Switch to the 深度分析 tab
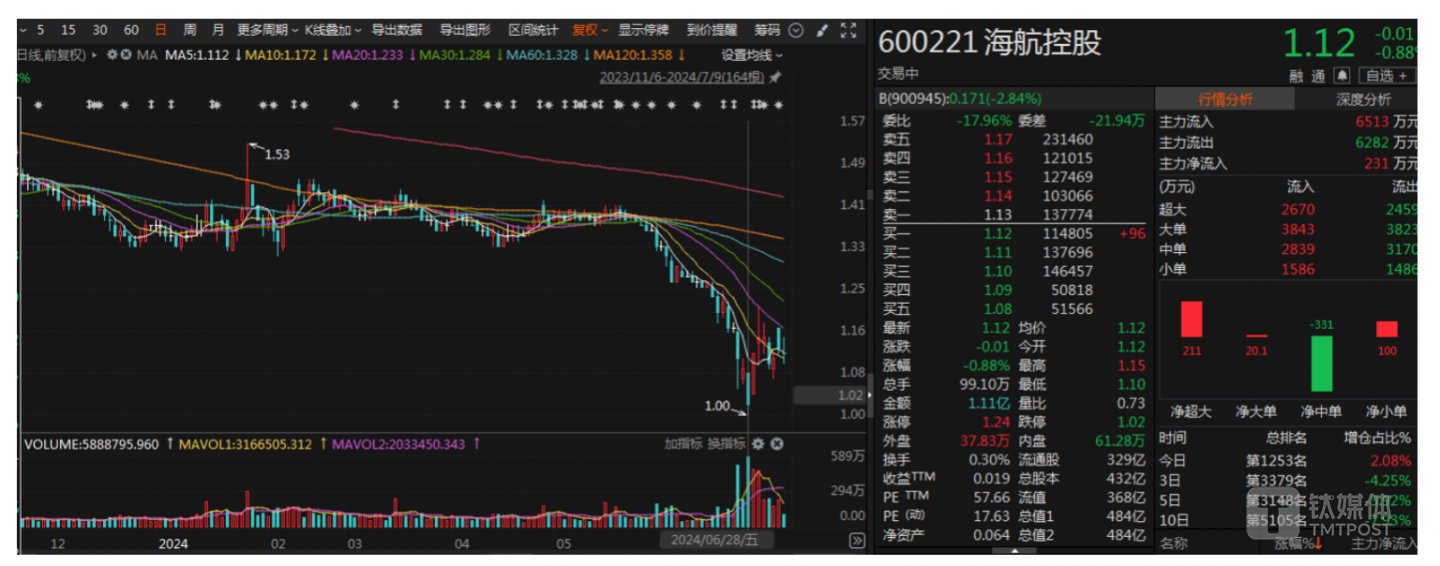The height and width of the screenshot is (566, 1440). point(1363,99)
